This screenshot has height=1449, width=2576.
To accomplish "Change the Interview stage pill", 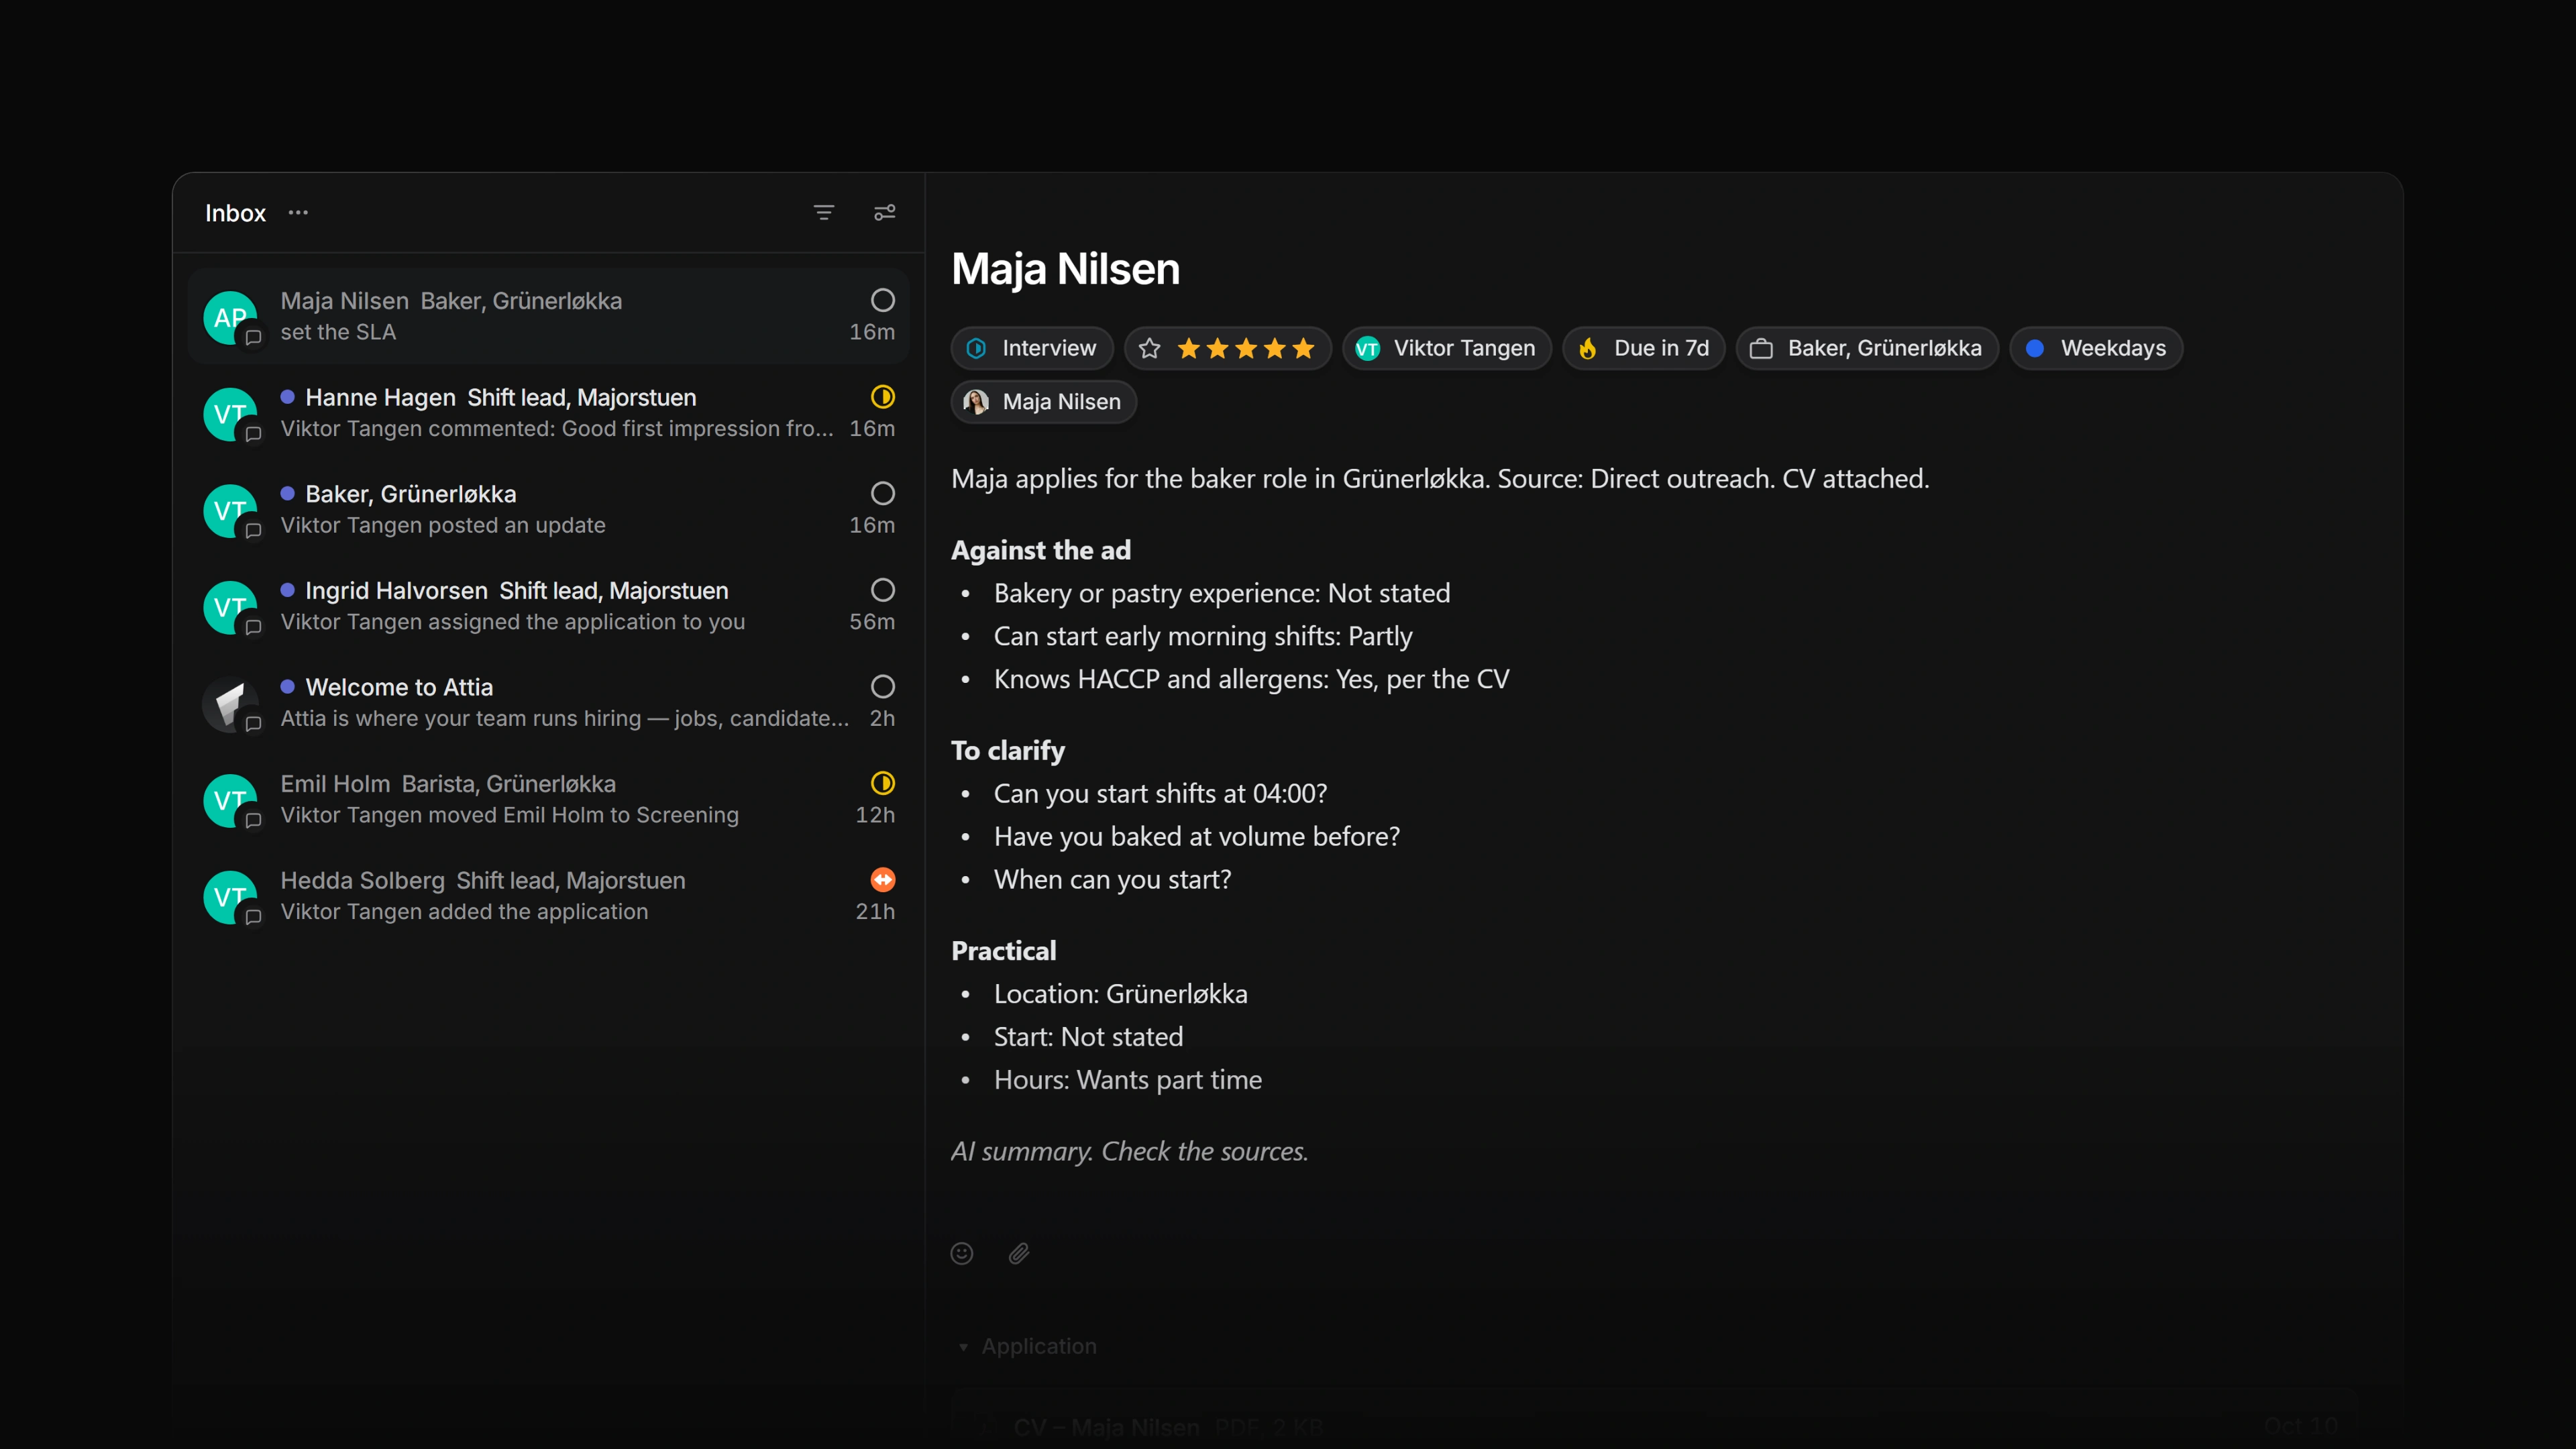I will (1031, 348).
